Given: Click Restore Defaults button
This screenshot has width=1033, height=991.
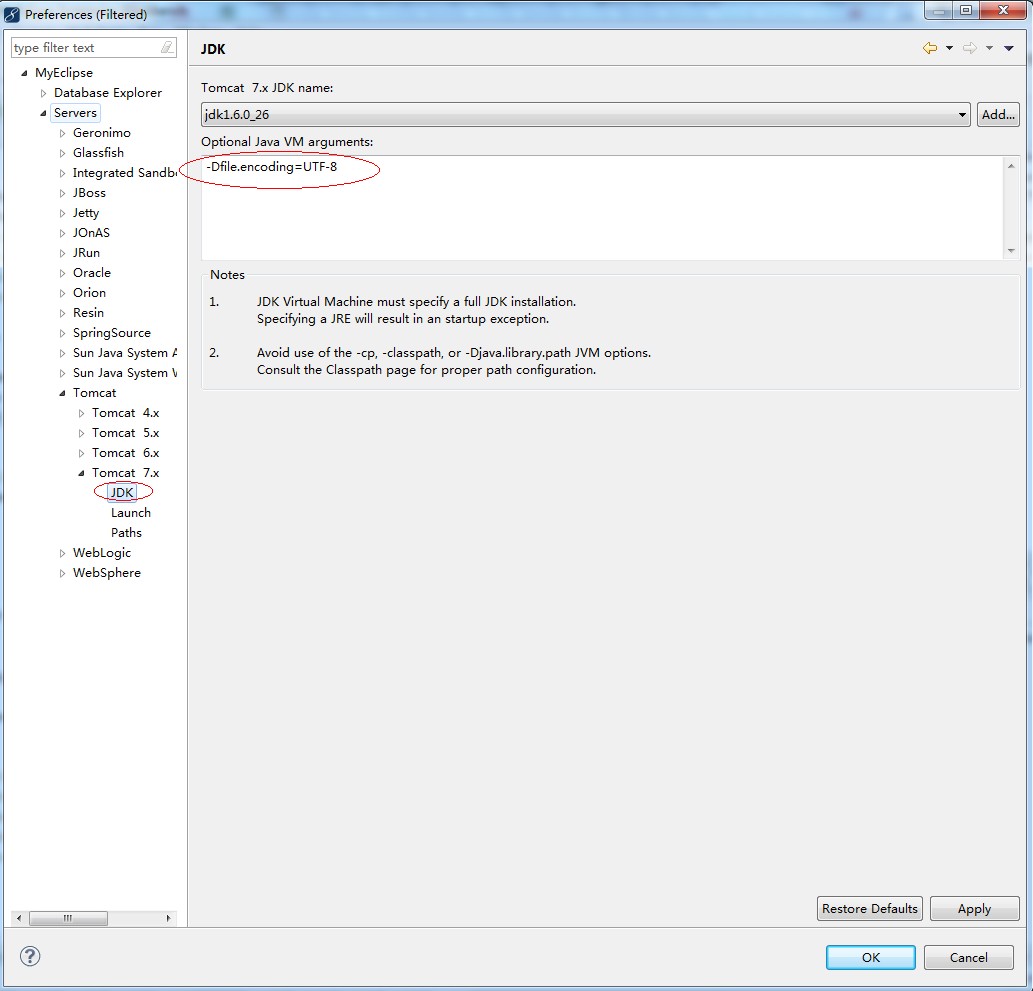Looking at the screenshot, I should tap(870, 909).
